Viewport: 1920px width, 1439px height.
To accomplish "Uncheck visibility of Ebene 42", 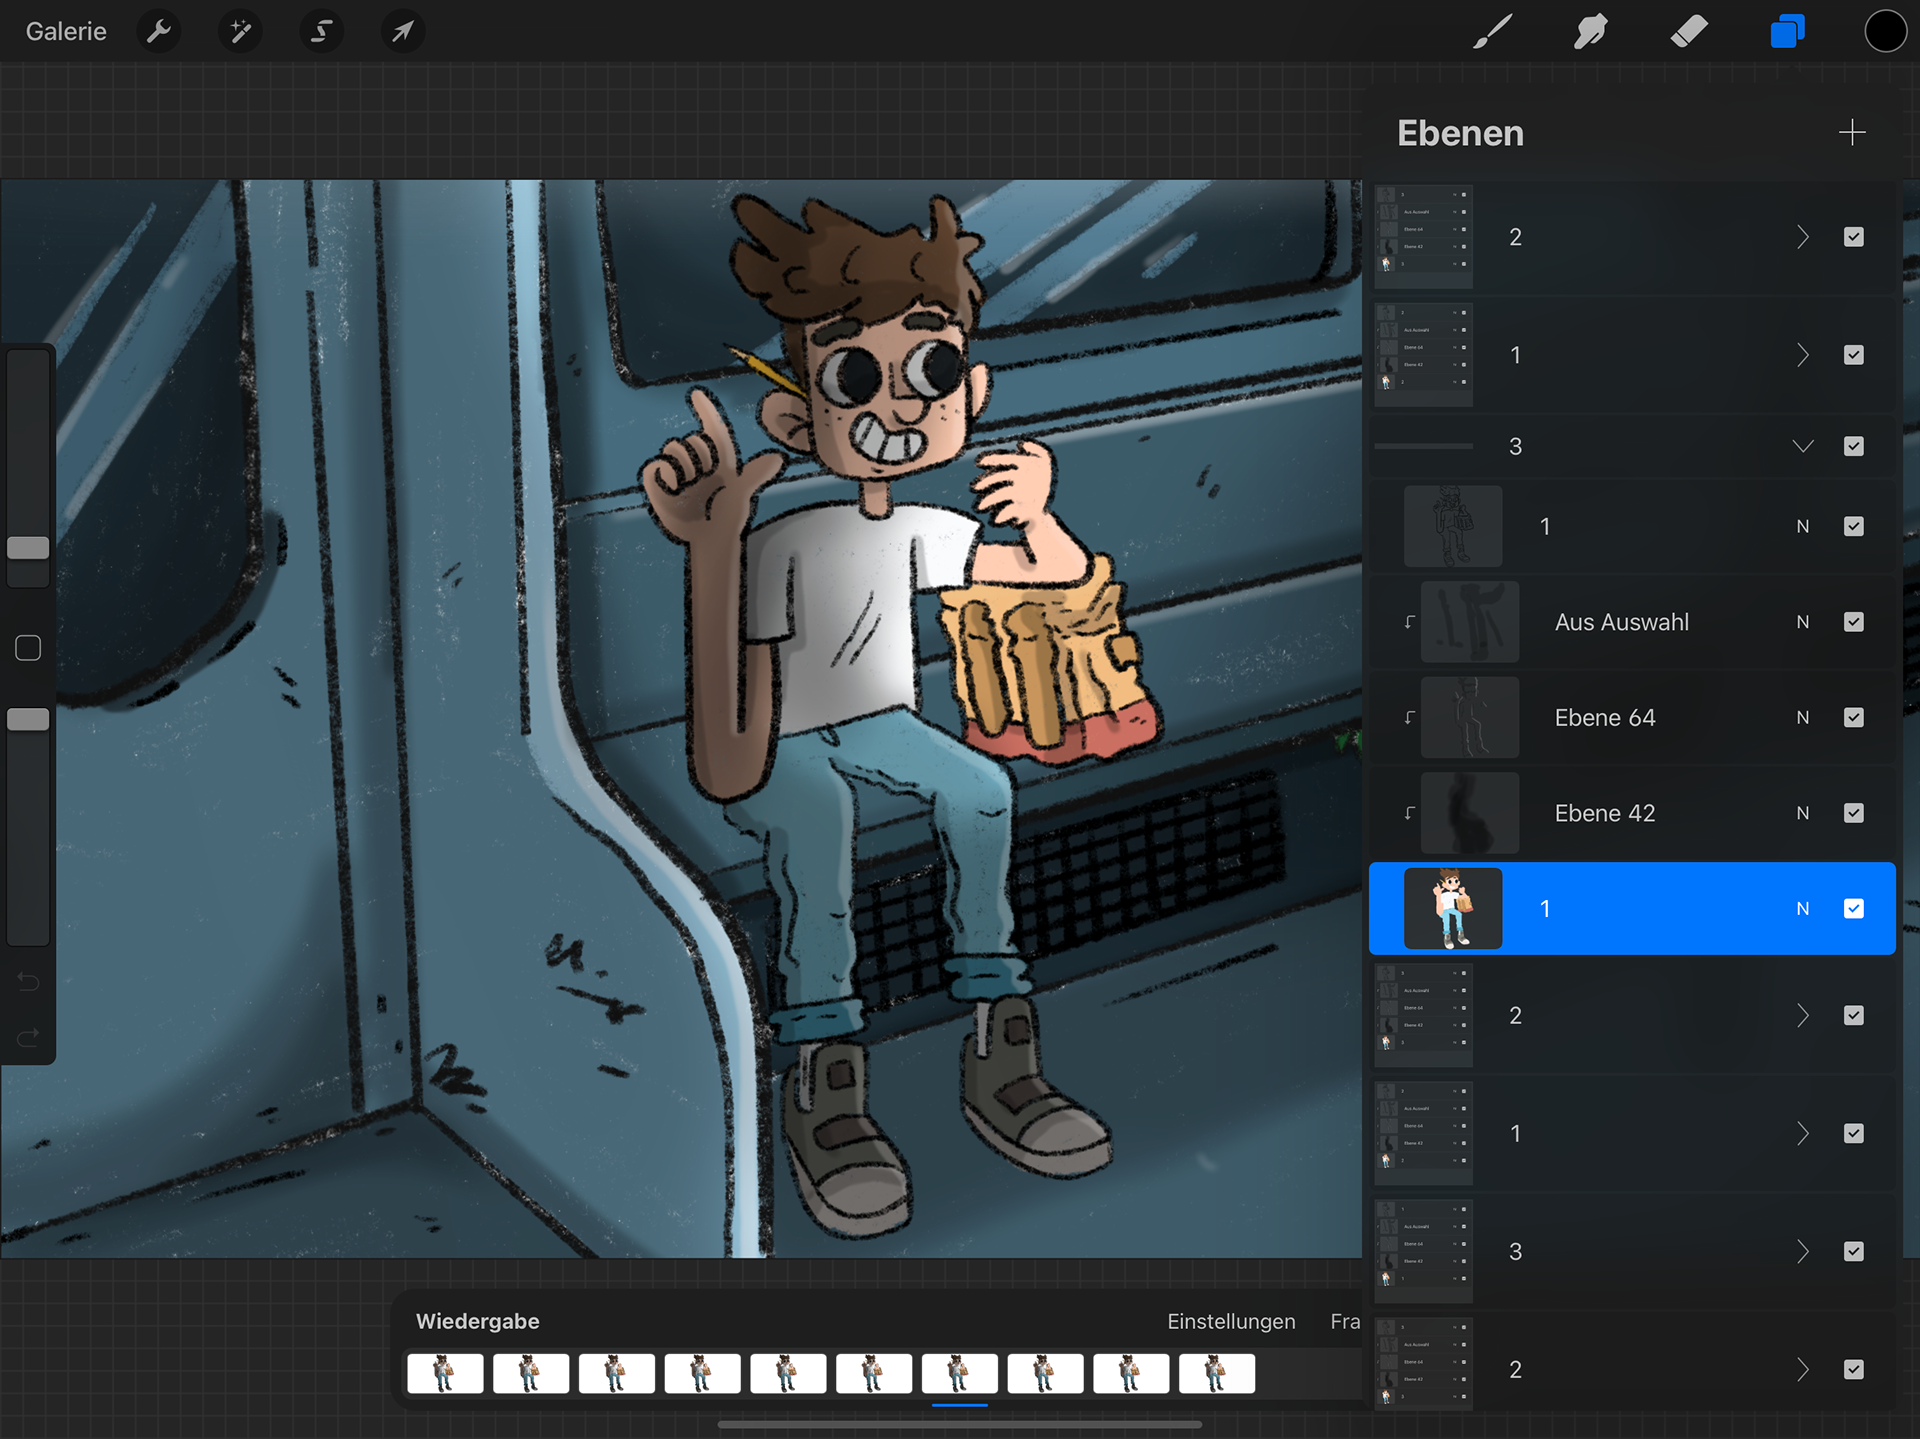I will point(1853,813).
